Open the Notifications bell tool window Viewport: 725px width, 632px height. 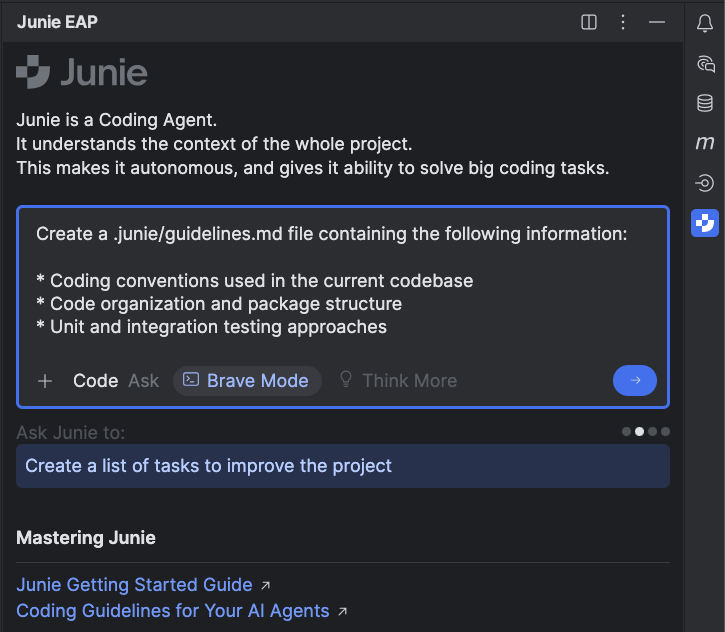(x=705, y=23)
